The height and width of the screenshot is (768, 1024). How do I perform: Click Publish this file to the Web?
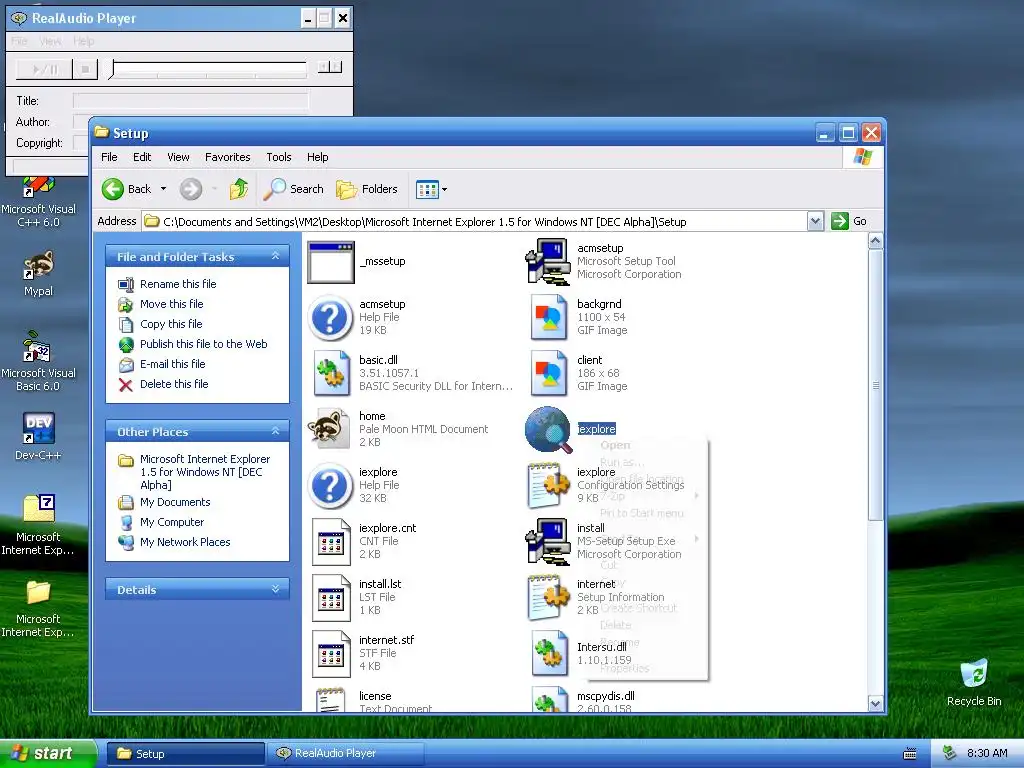click(x=204, y=344)
